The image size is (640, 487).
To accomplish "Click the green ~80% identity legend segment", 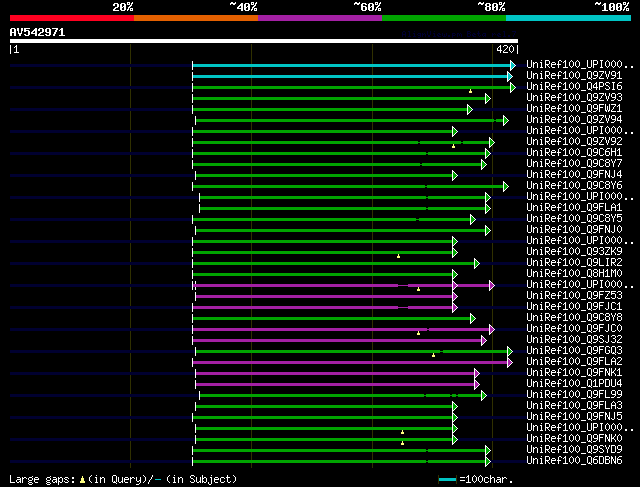I will point(444,18).
